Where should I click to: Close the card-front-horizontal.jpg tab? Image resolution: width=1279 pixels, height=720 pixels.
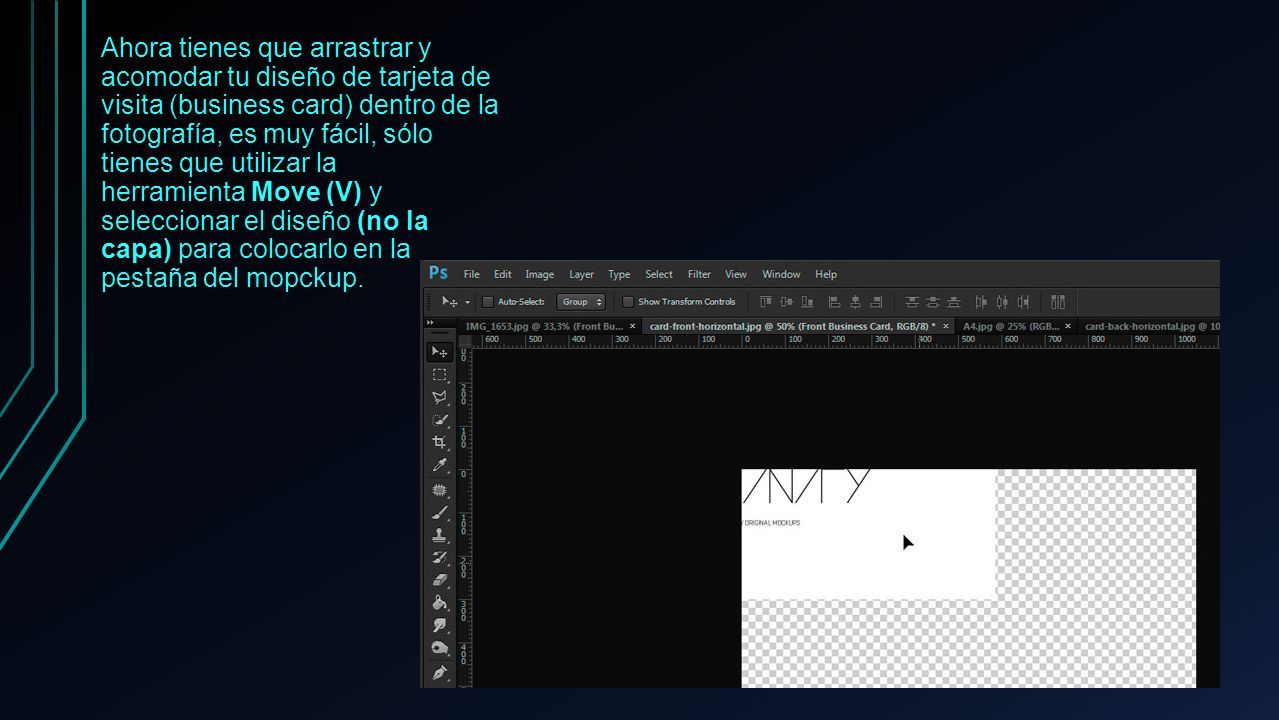(946, 326)
